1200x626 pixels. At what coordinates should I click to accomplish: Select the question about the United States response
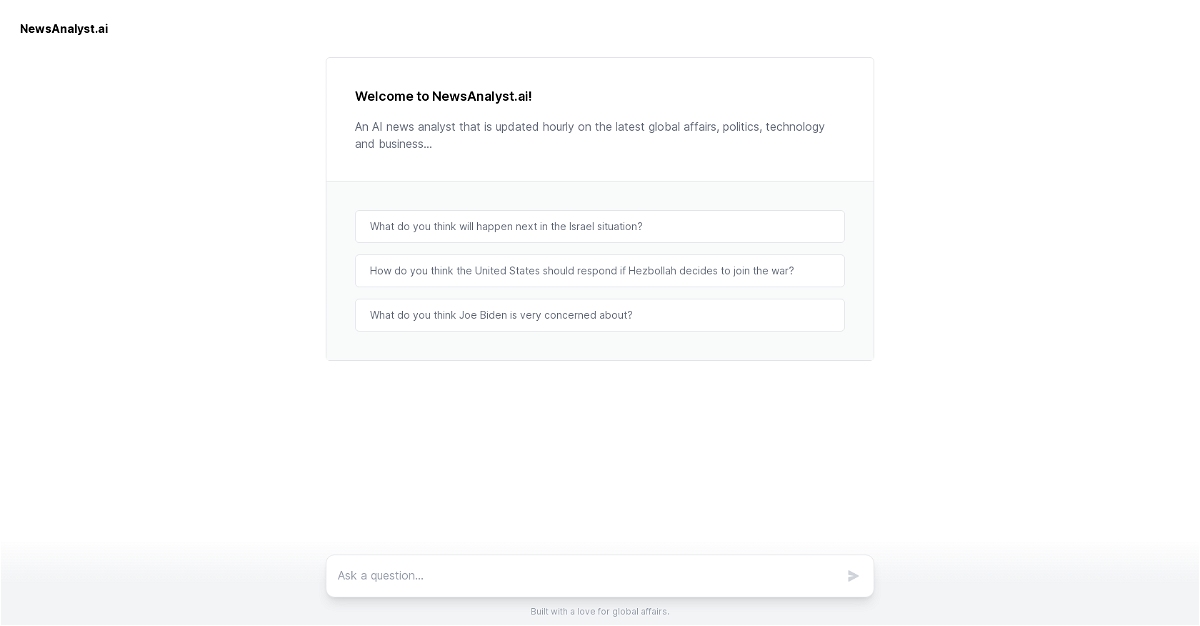581,271
